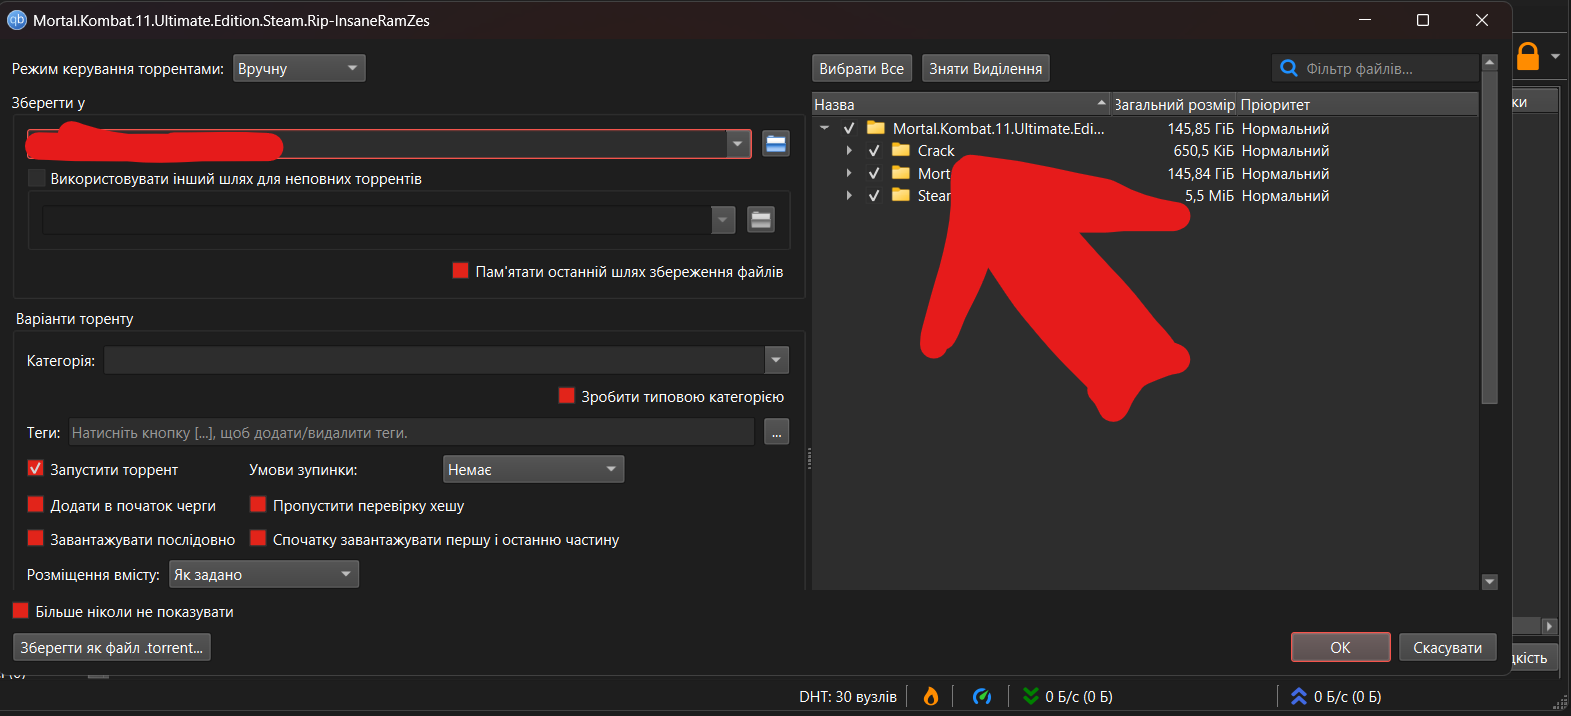The image size is (1571, 716).
Task: Open the 'Категорія' dropdown
Action: pyautogui.click(x=777, y=360)
